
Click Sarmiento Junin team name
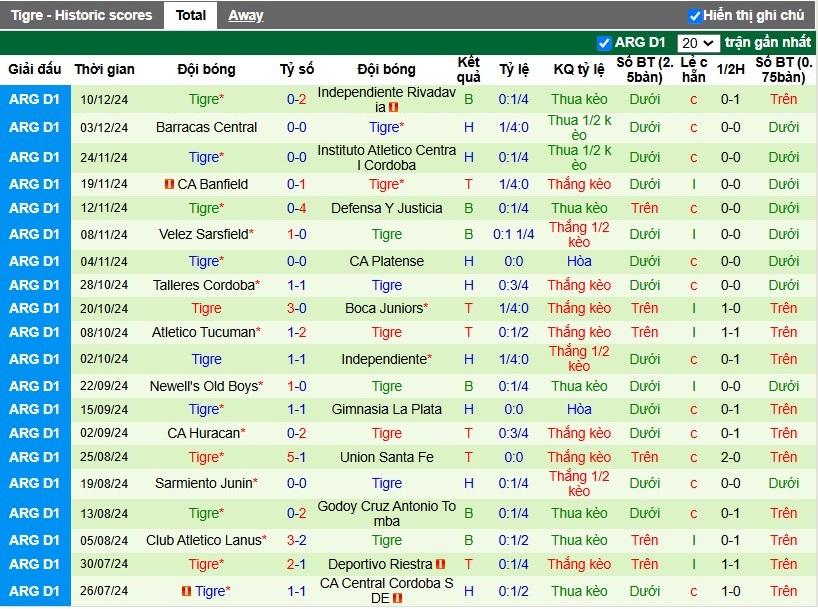[203, 483]
